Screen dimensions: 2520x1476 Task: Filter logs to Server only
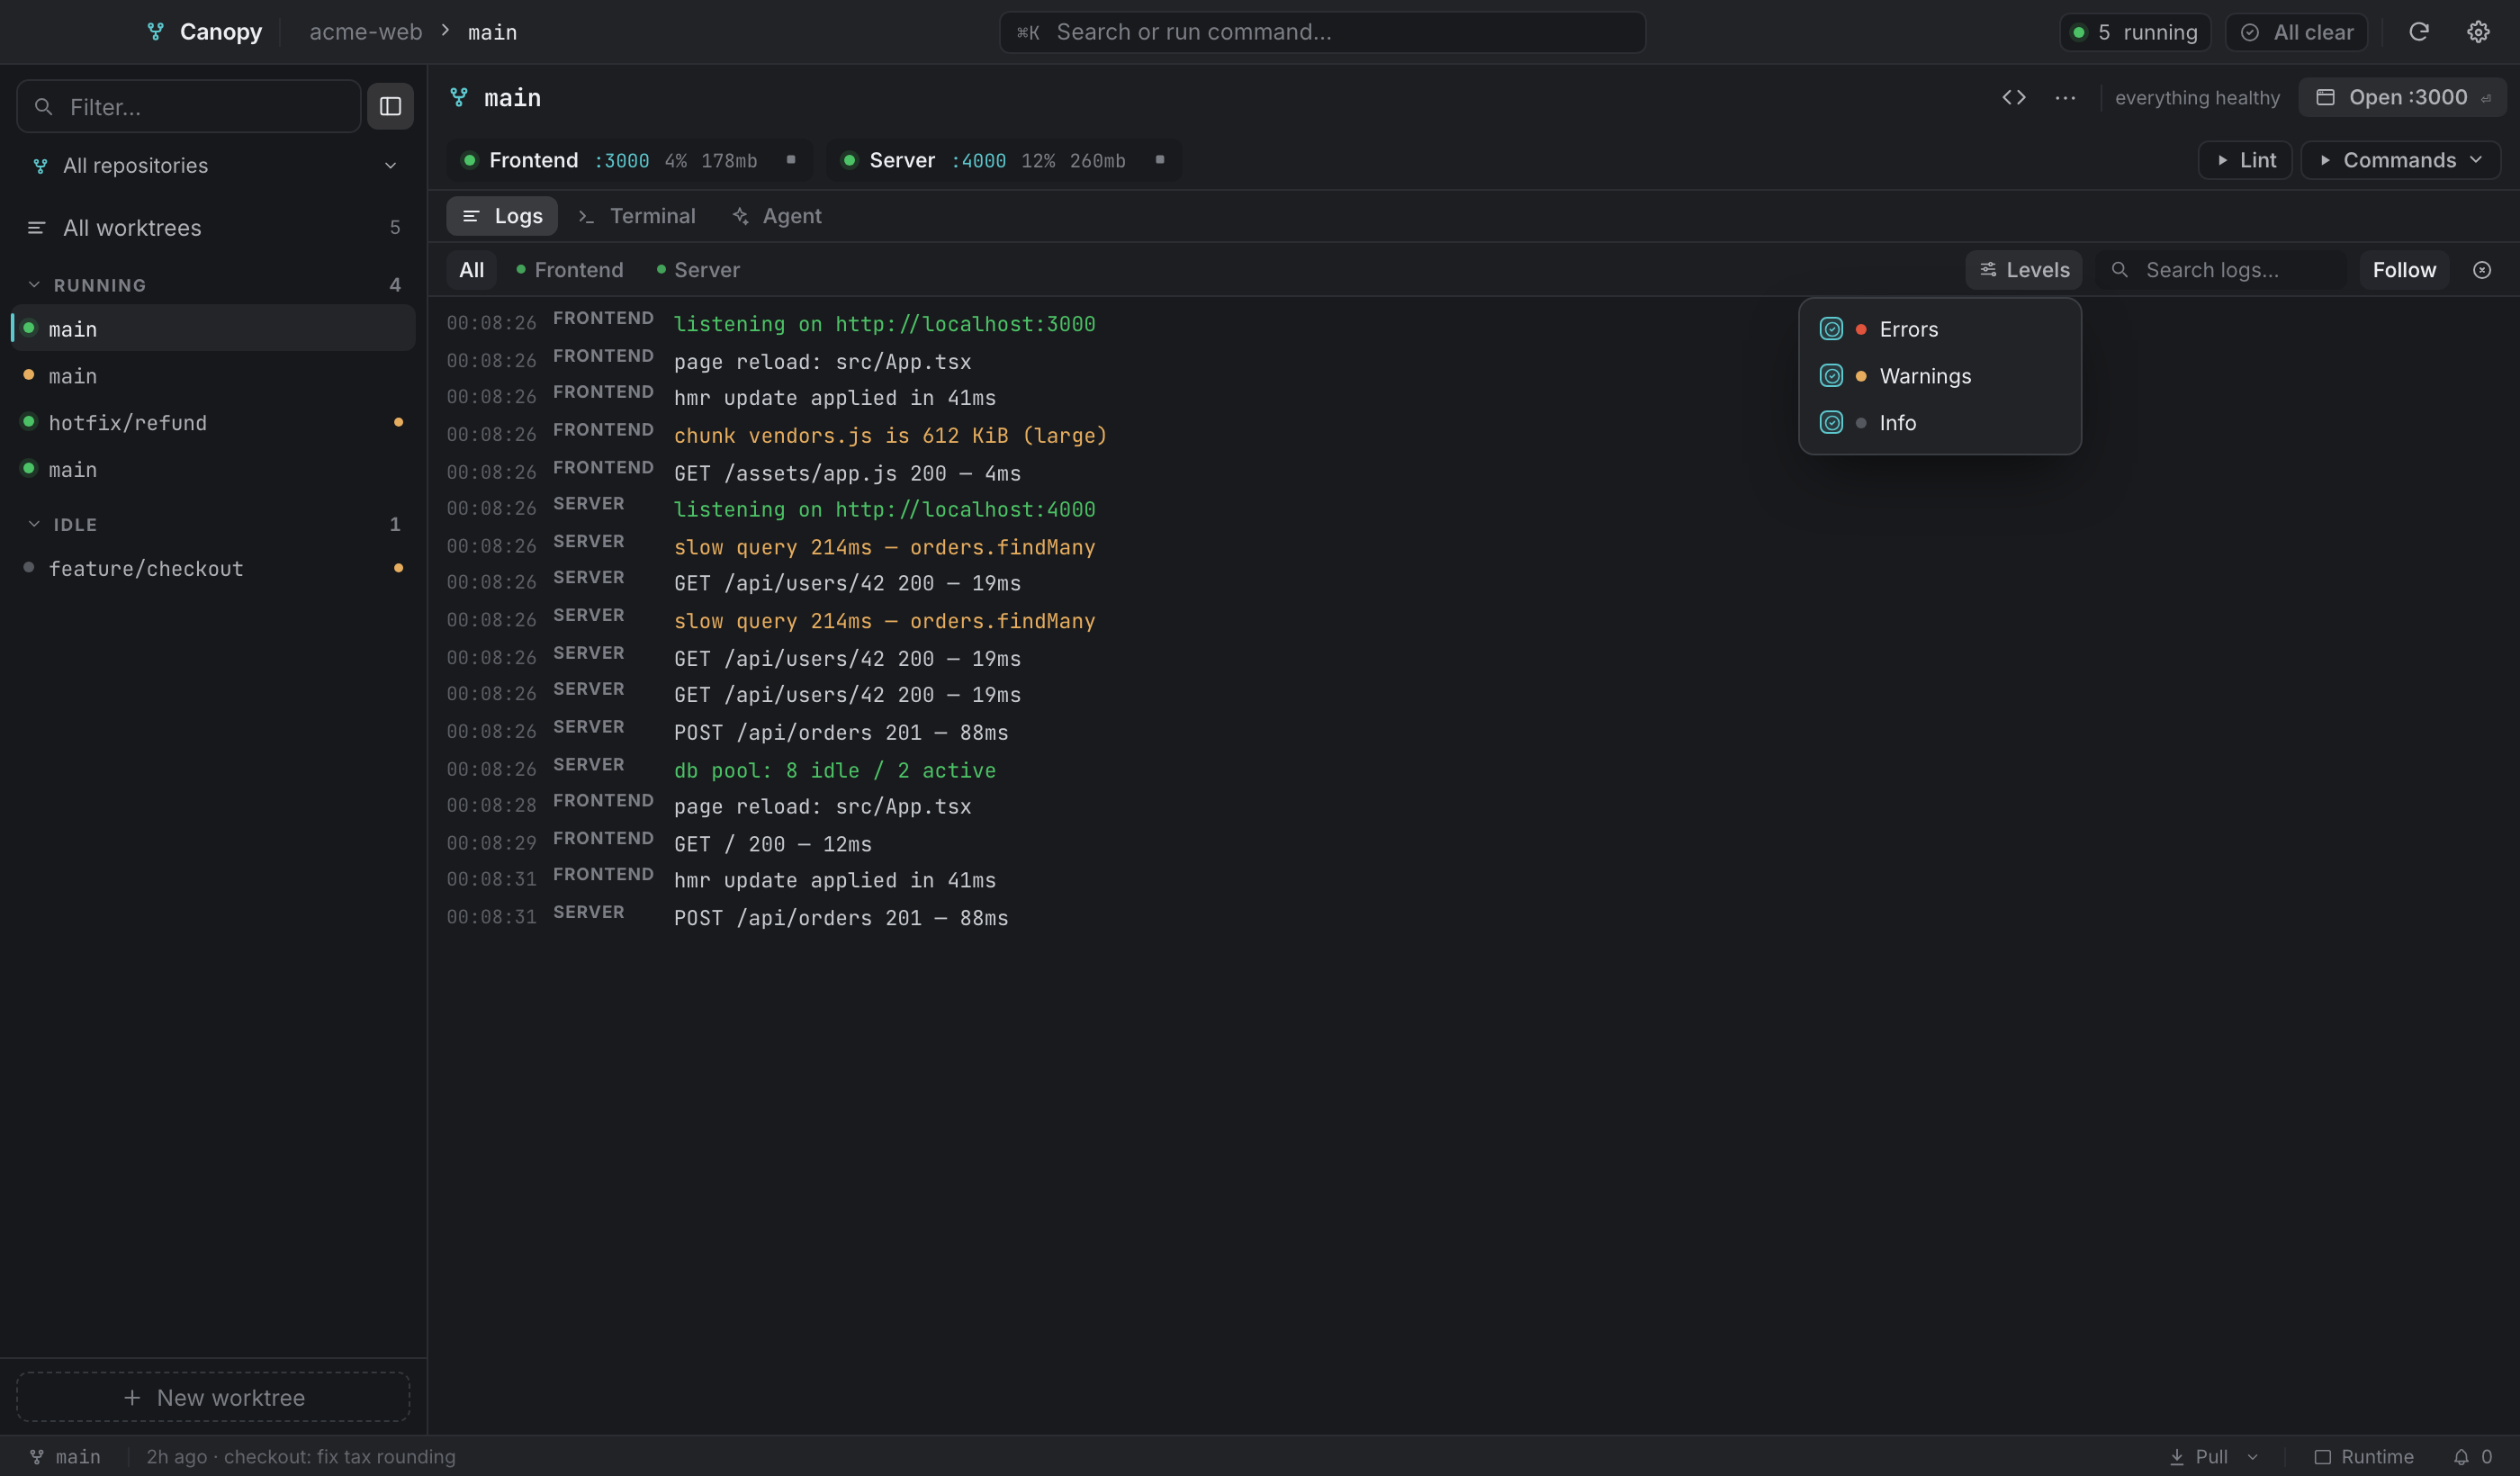698,270
